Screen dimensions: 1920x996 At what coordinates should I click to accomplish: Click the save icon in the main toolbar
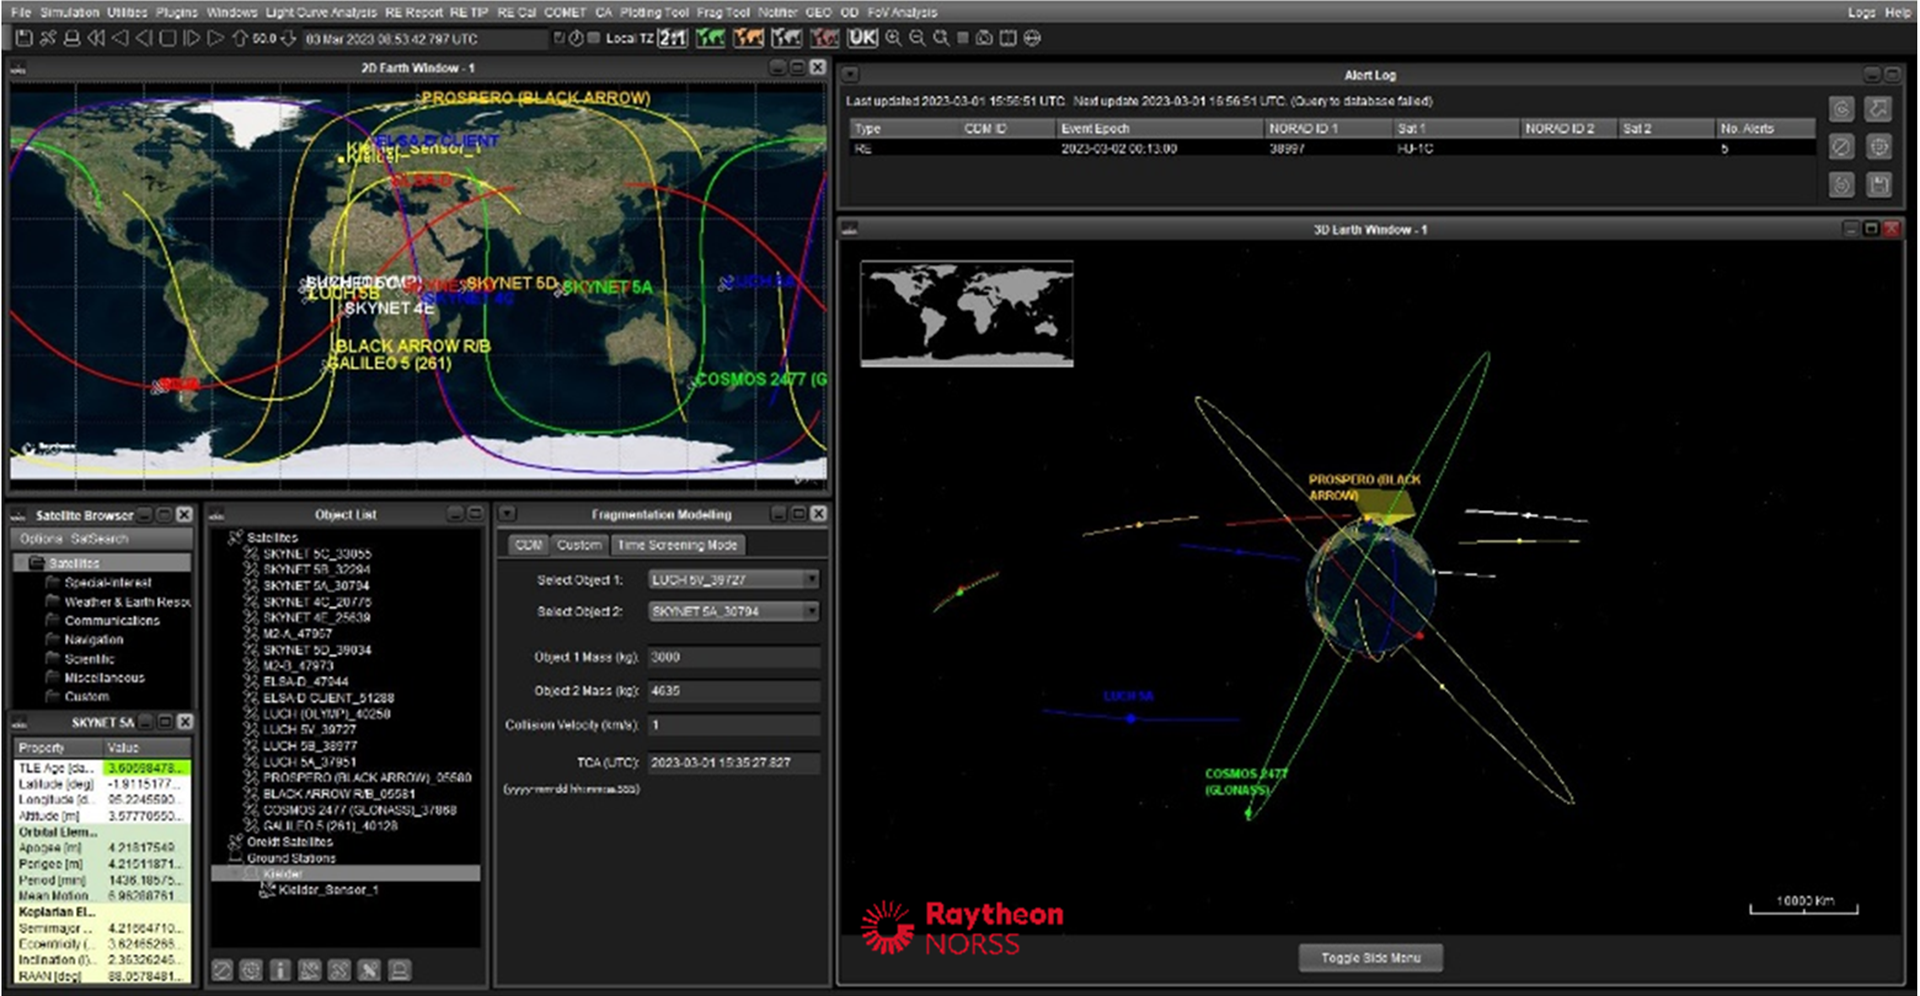(x=24, y=38)
